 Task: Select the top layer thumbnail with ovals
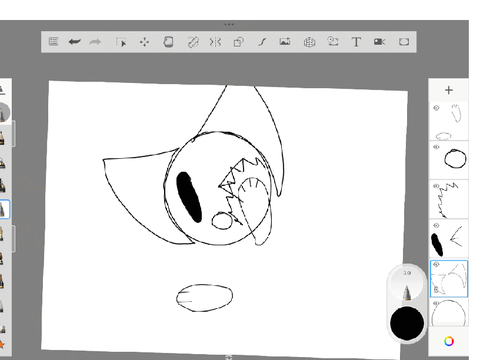point(449,121)
